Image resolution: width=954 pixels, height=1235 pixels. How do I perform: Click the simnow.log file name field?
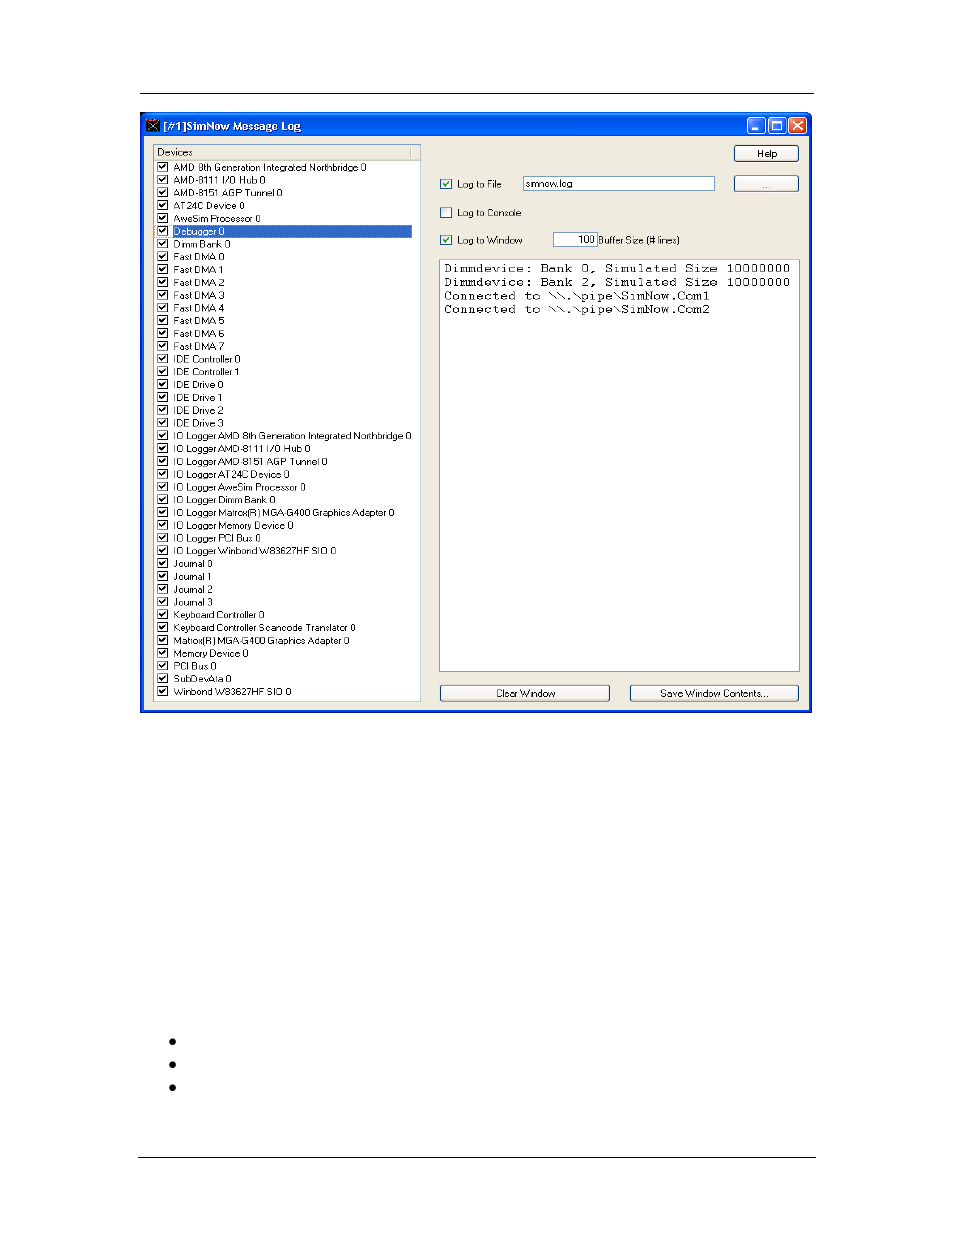(x=618, y=184)
